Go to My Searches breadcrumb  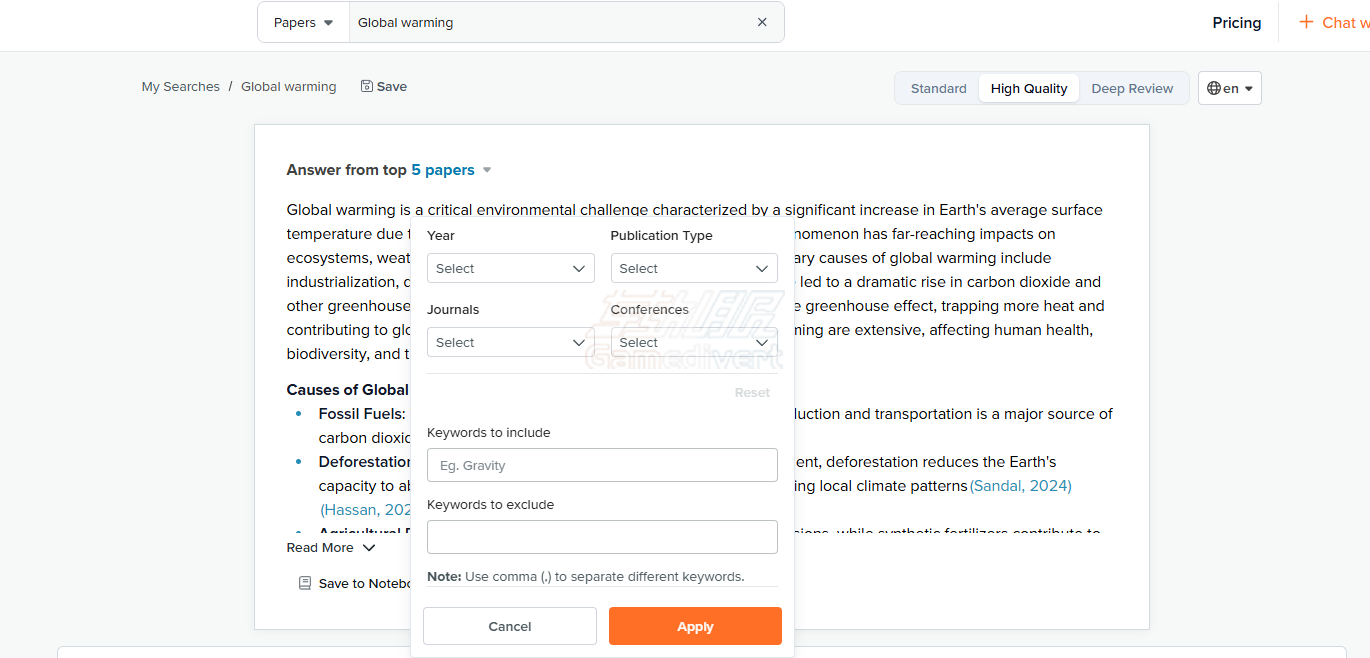coord(181,86)
